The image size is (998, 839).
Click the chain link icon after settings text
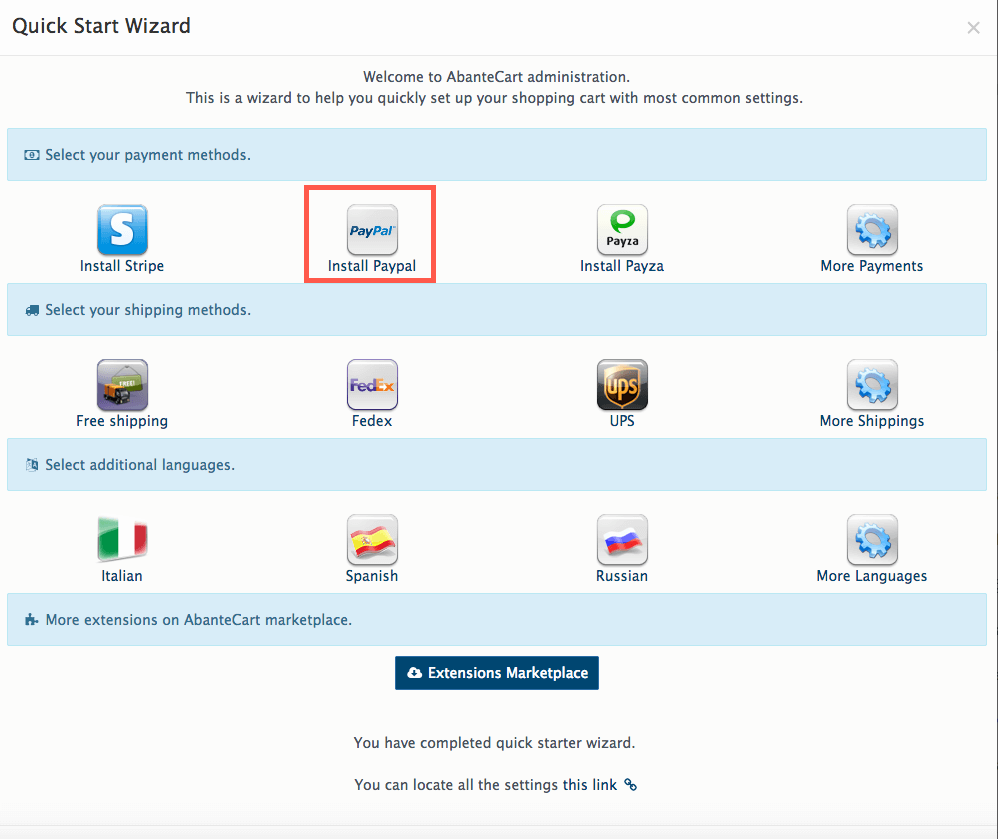(x=630, y=784)
